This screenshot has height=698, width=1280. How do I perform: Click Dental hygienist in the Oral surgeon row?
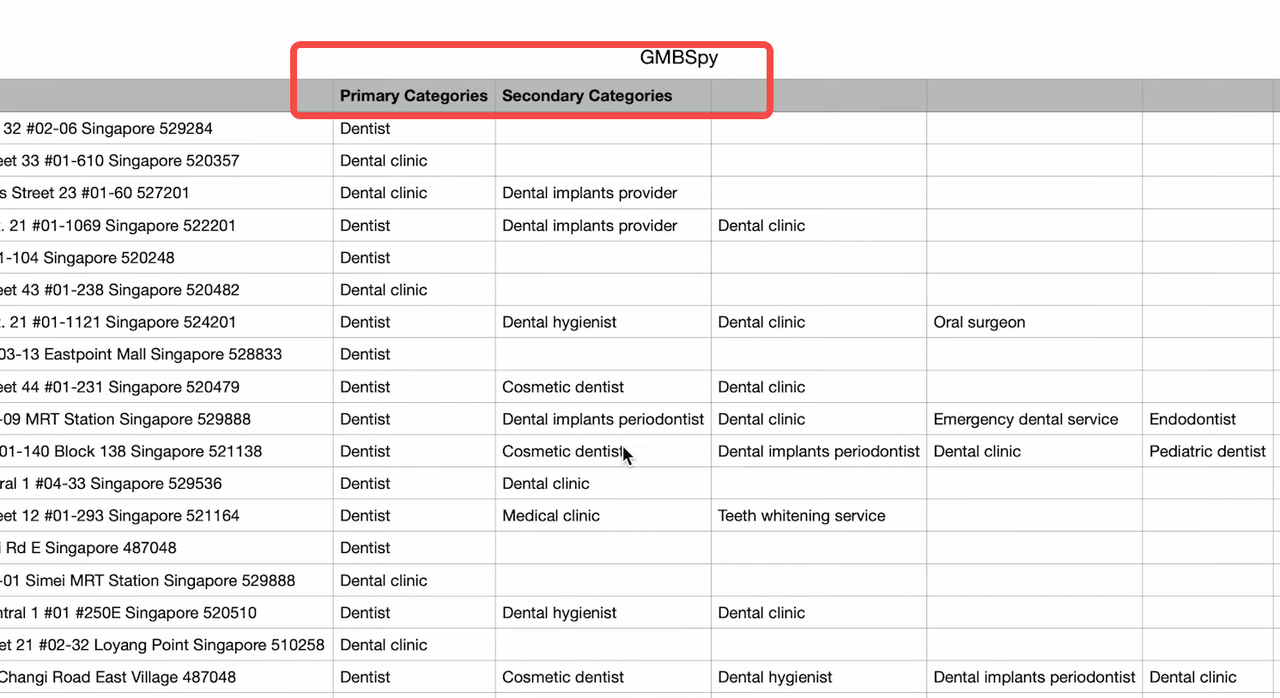(603, 322)
